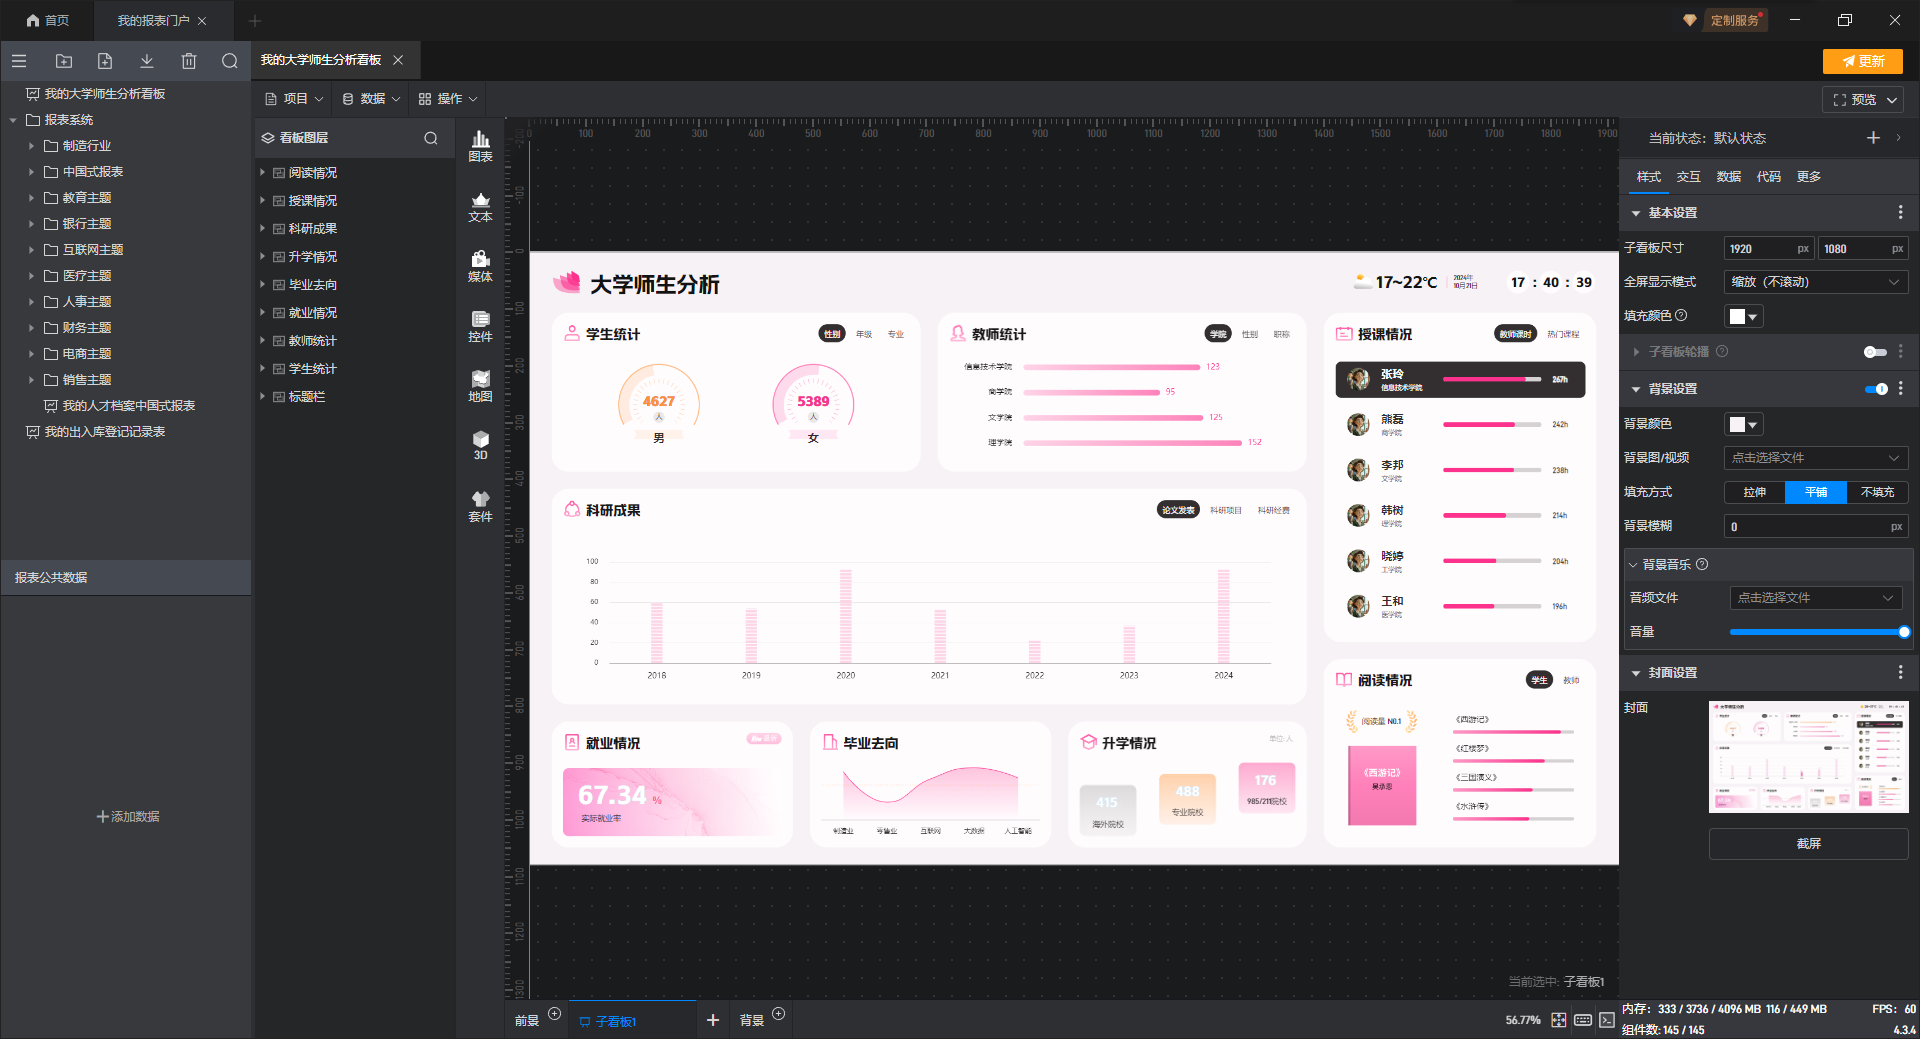Expand the 制造行业 folder
1920x1039 pixels.
tap(31, 145)
